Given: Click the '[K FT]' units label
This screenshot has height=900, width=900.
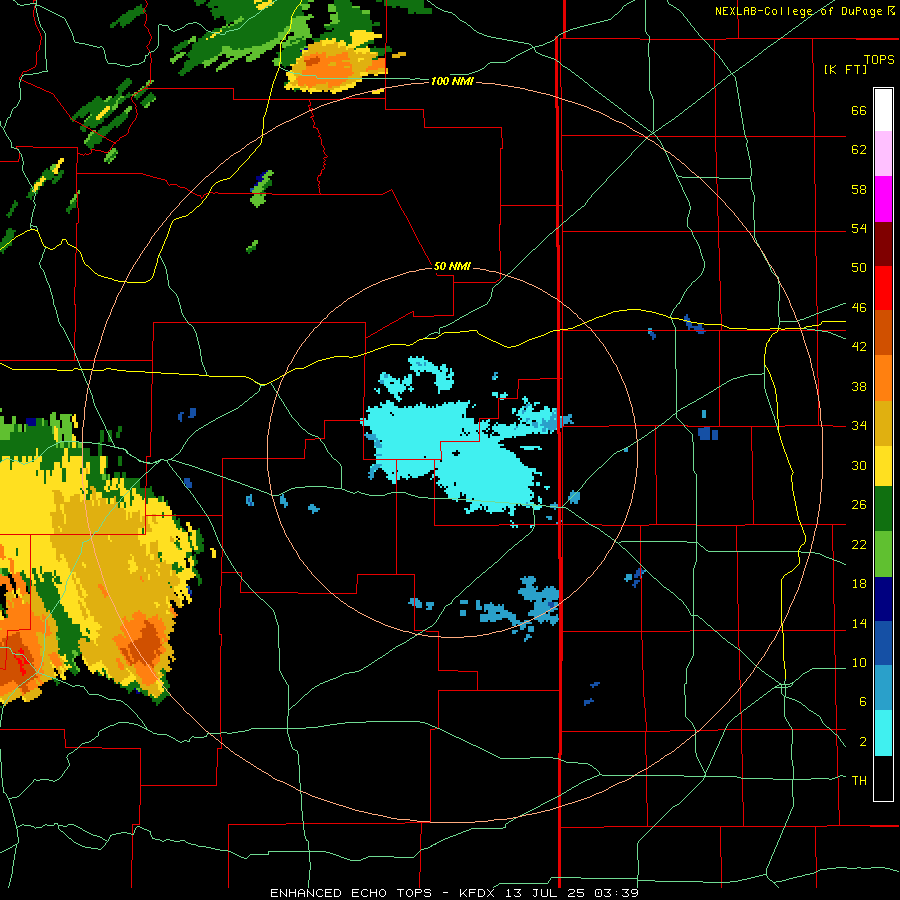Looking at the screenshot, I should [845, 70].
